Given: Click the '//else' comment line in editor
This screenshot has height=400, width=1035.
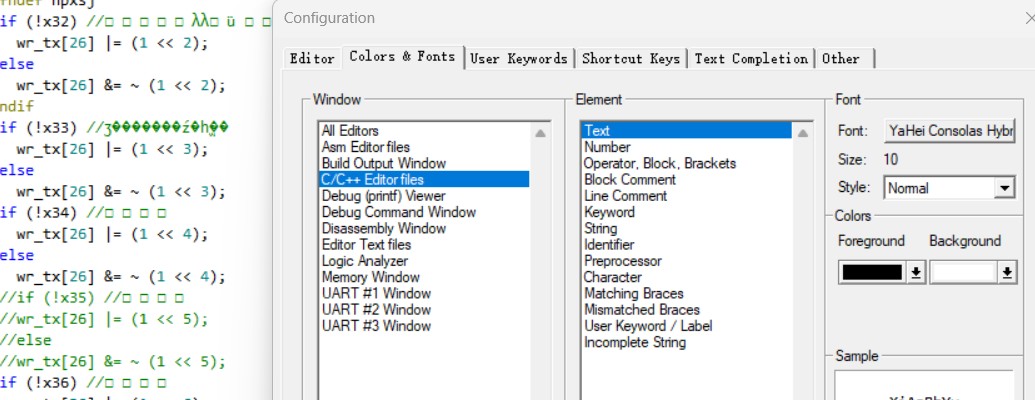Looking at the screenshot, I should (26, 341).
